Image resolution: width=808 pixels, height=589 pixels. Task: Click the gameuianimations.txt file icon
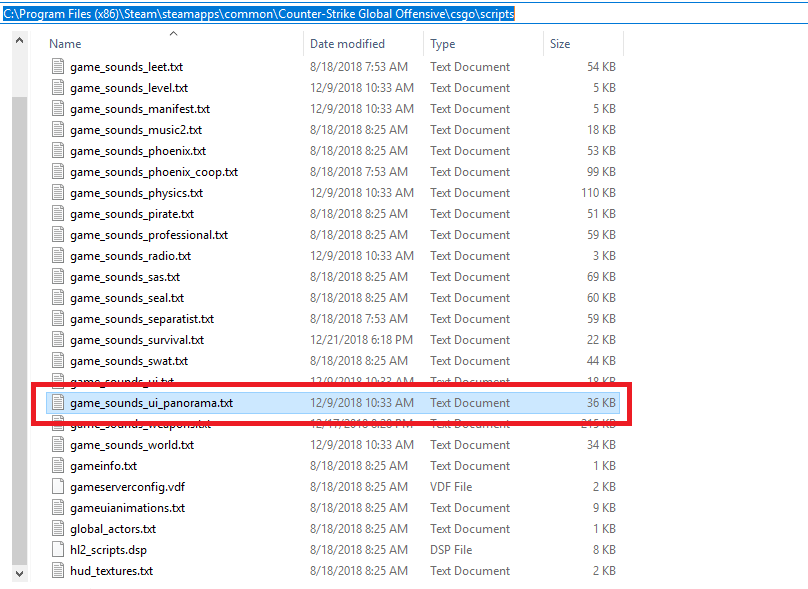coord(58,508)
